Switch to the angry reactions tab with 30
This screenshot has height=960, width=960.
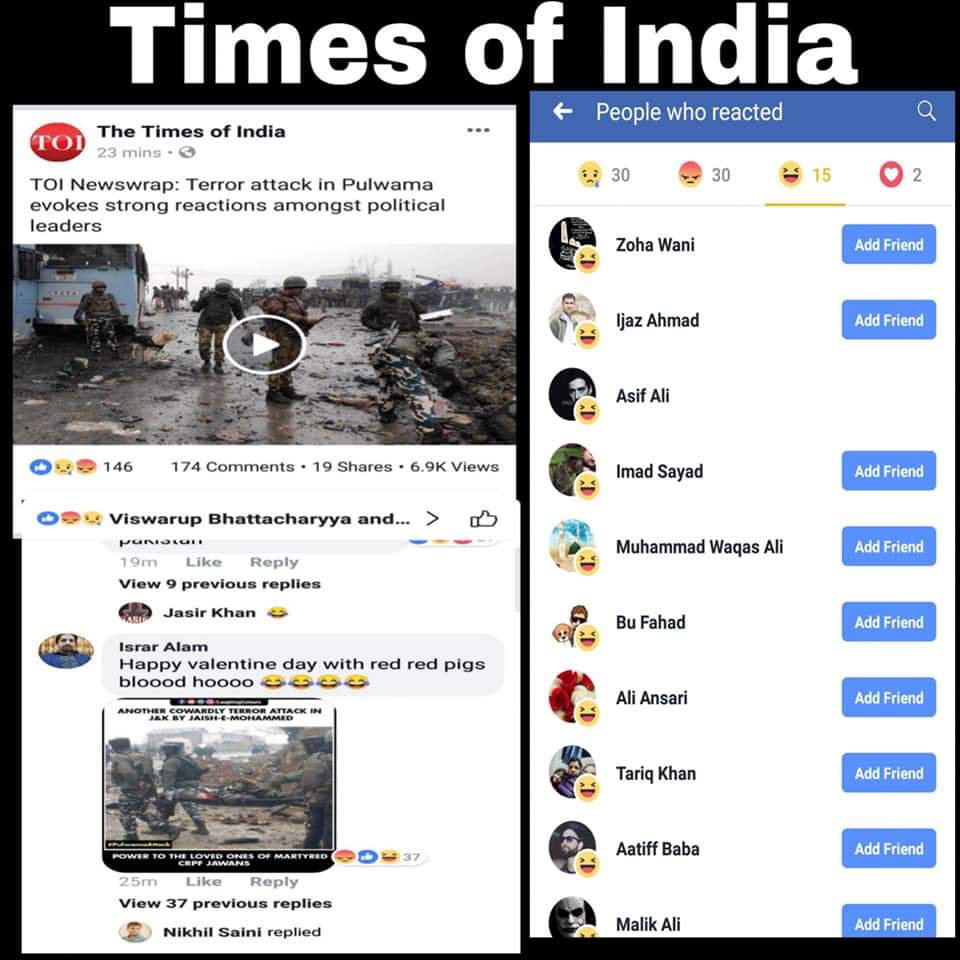704,175
